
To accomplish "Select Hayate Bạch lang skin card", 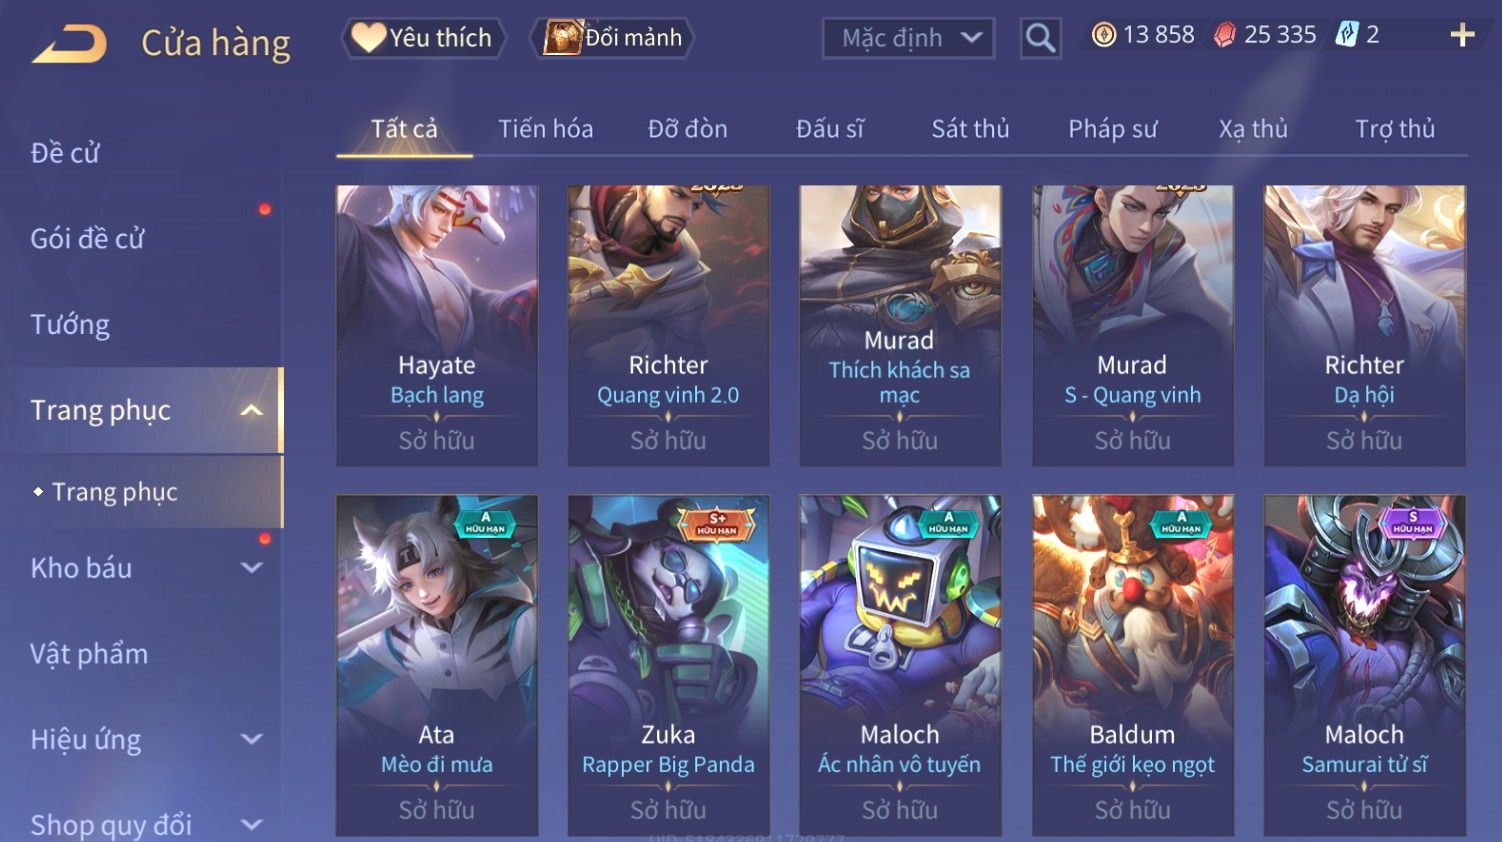I will coord(437,326).
